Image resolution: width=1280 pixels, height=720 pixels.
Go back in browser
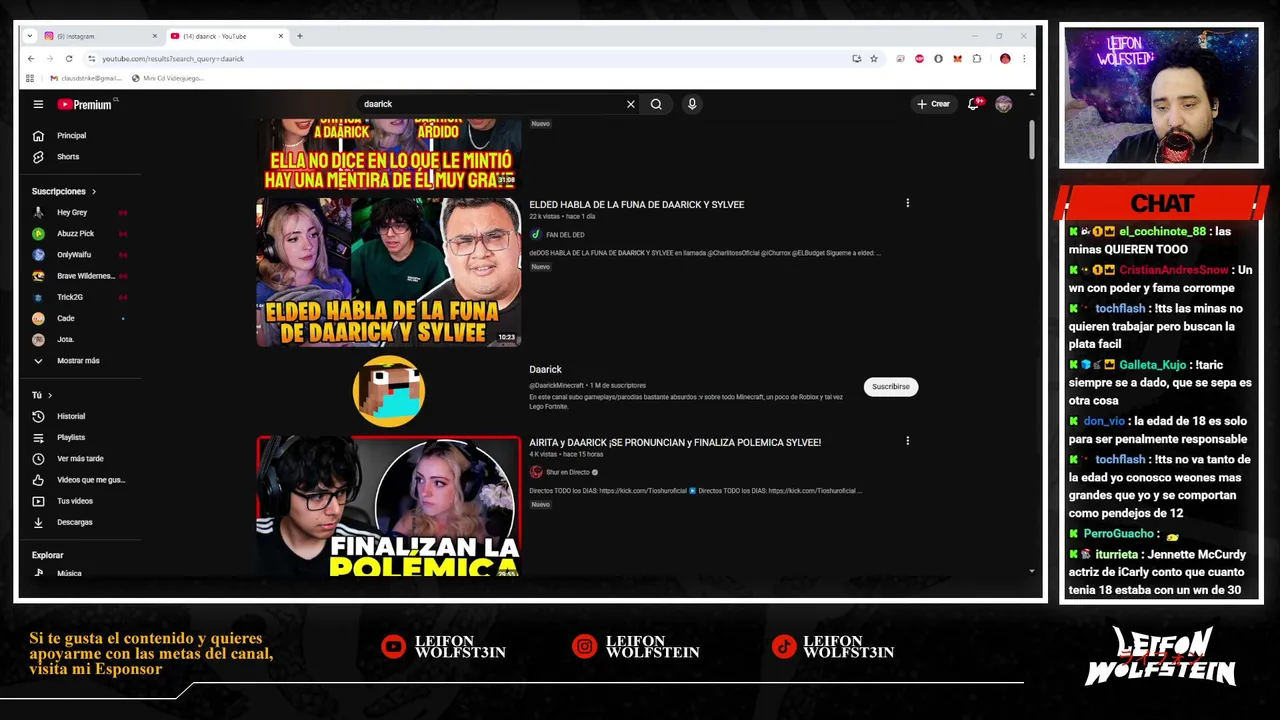(x=31, y=59)
